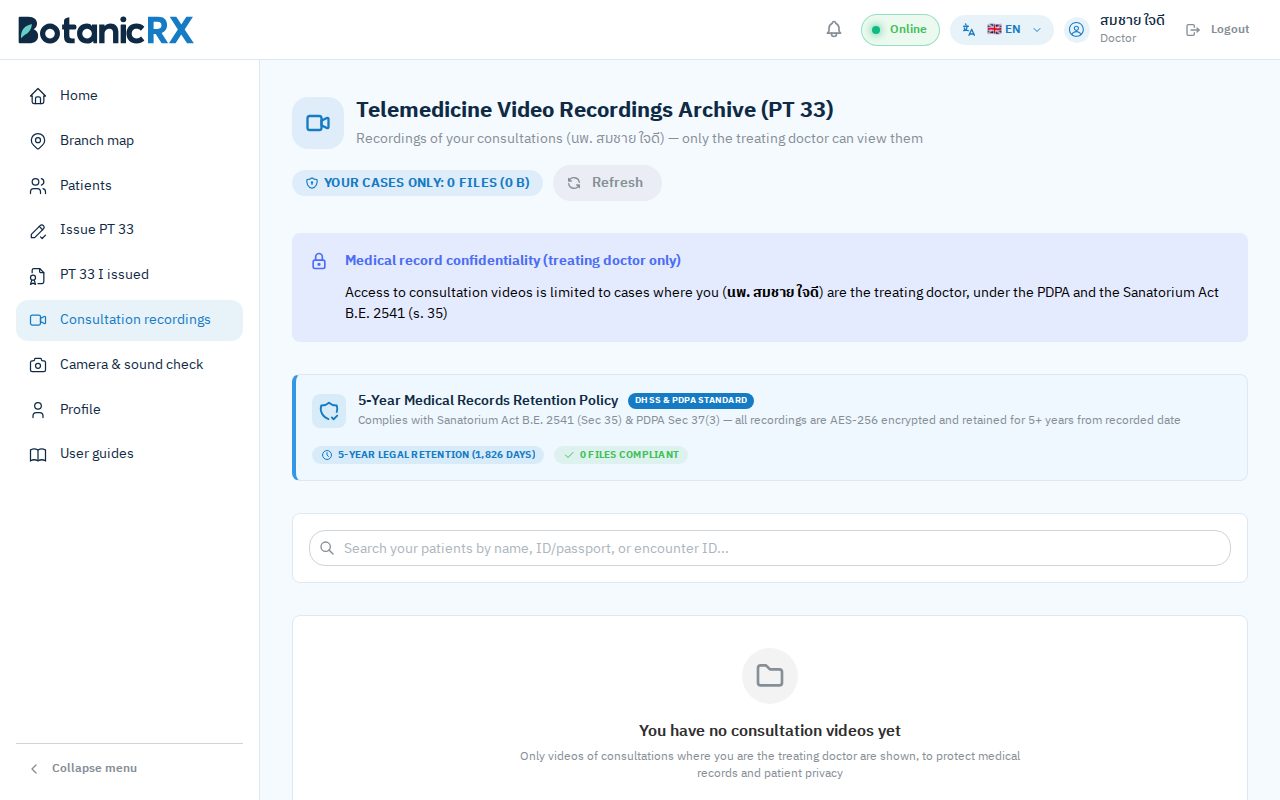Click the empty folder icon
Viewport: 1280px width, 800px height.
770,676
